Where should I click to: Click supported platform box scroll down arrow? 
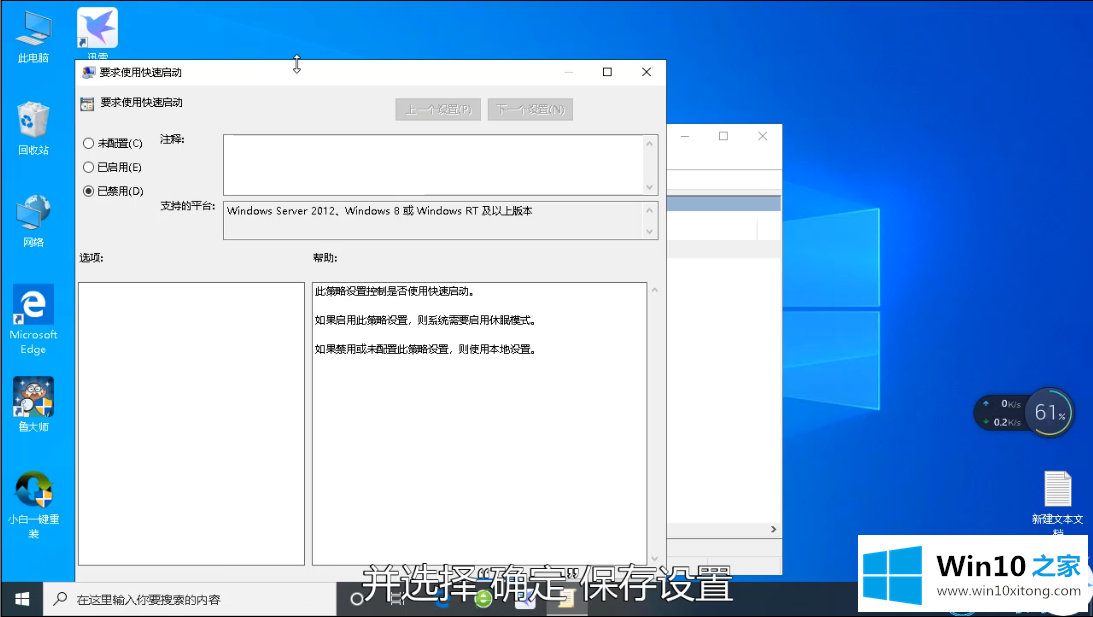pyautogui.click(x=650, y=231)
